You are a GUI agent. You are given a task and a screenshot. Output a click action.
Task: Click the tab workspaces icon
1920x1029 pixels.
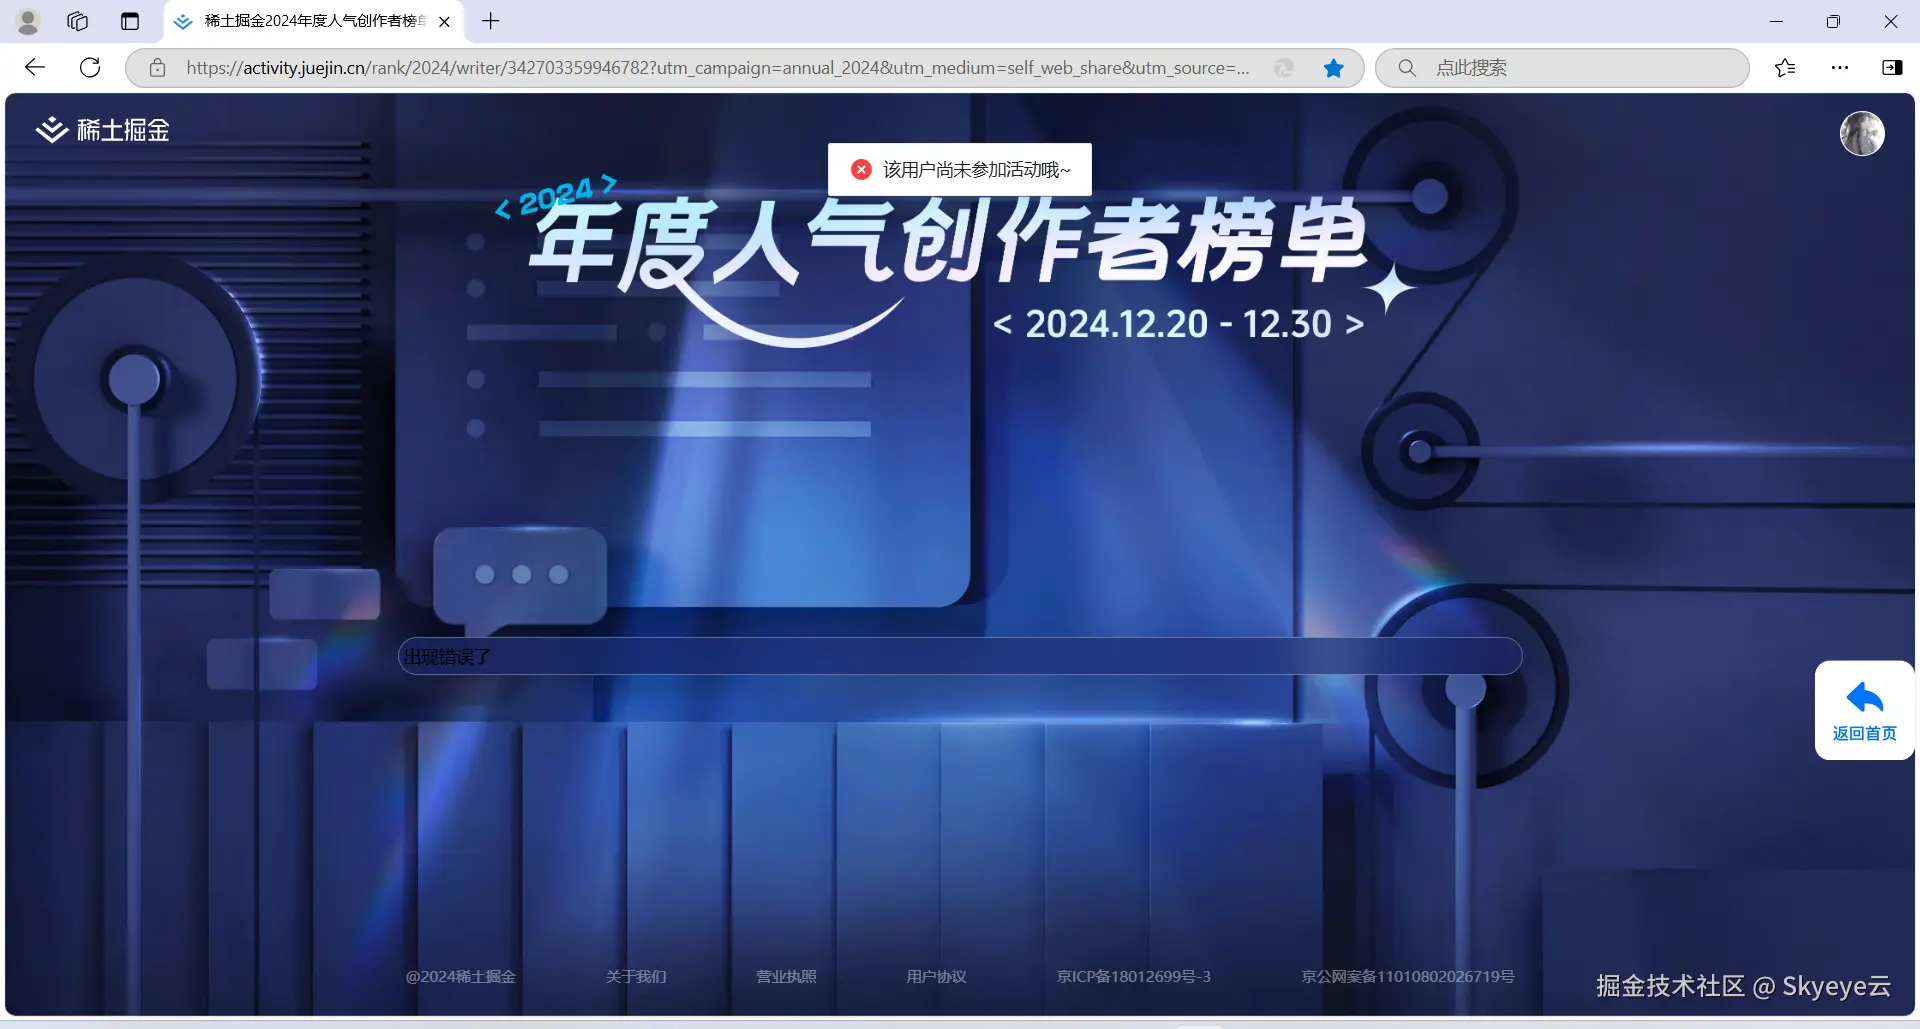click(x=77, y=21)
